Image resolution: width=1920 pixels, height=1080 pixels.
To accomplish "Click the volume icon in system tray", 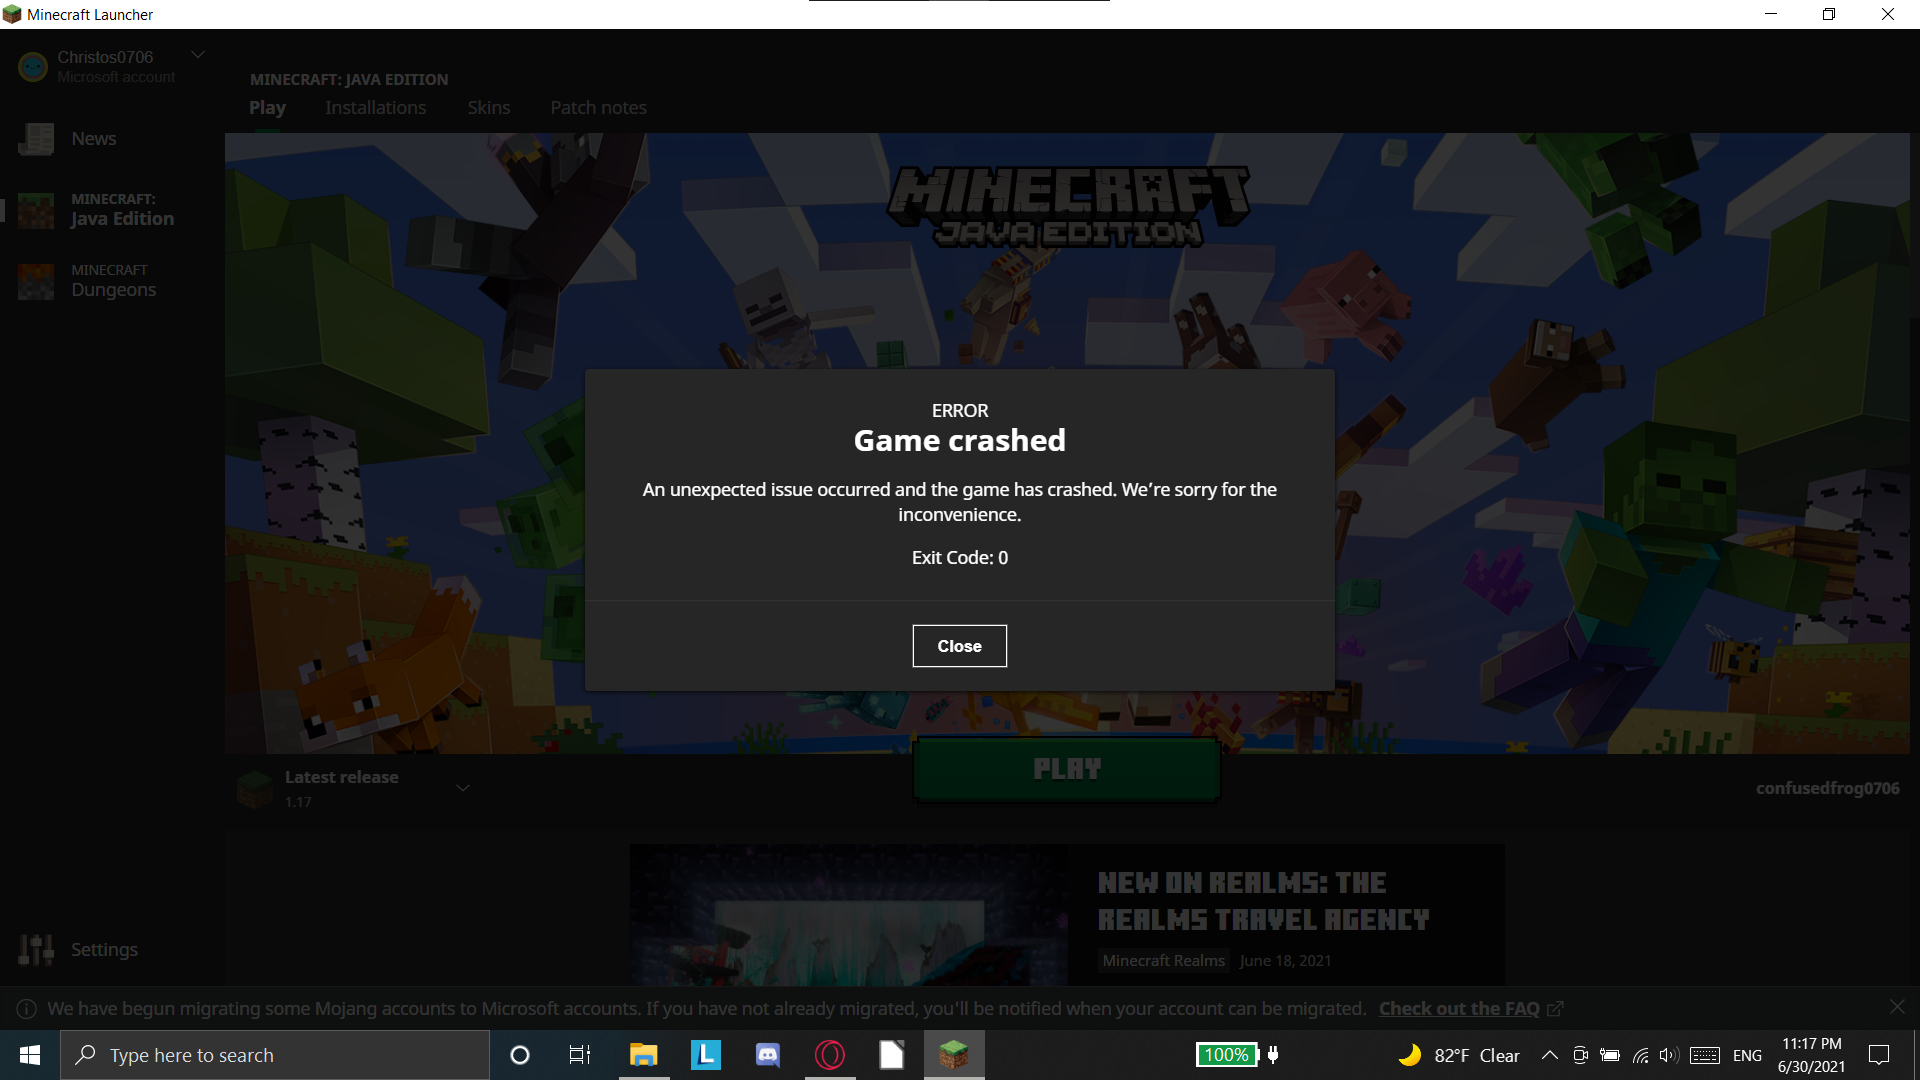I will (x=1667, y=1055).
